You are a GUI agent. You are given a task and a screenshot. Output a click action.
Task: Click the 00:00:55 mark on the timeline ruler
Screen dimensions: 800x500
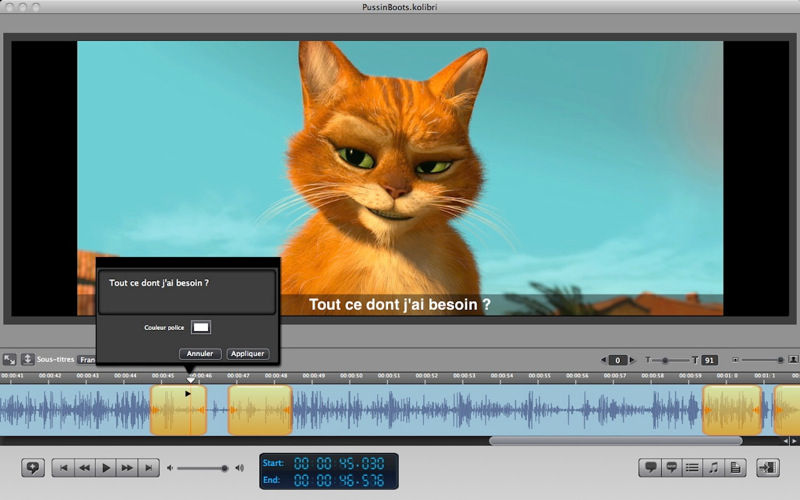click(540, 376)
